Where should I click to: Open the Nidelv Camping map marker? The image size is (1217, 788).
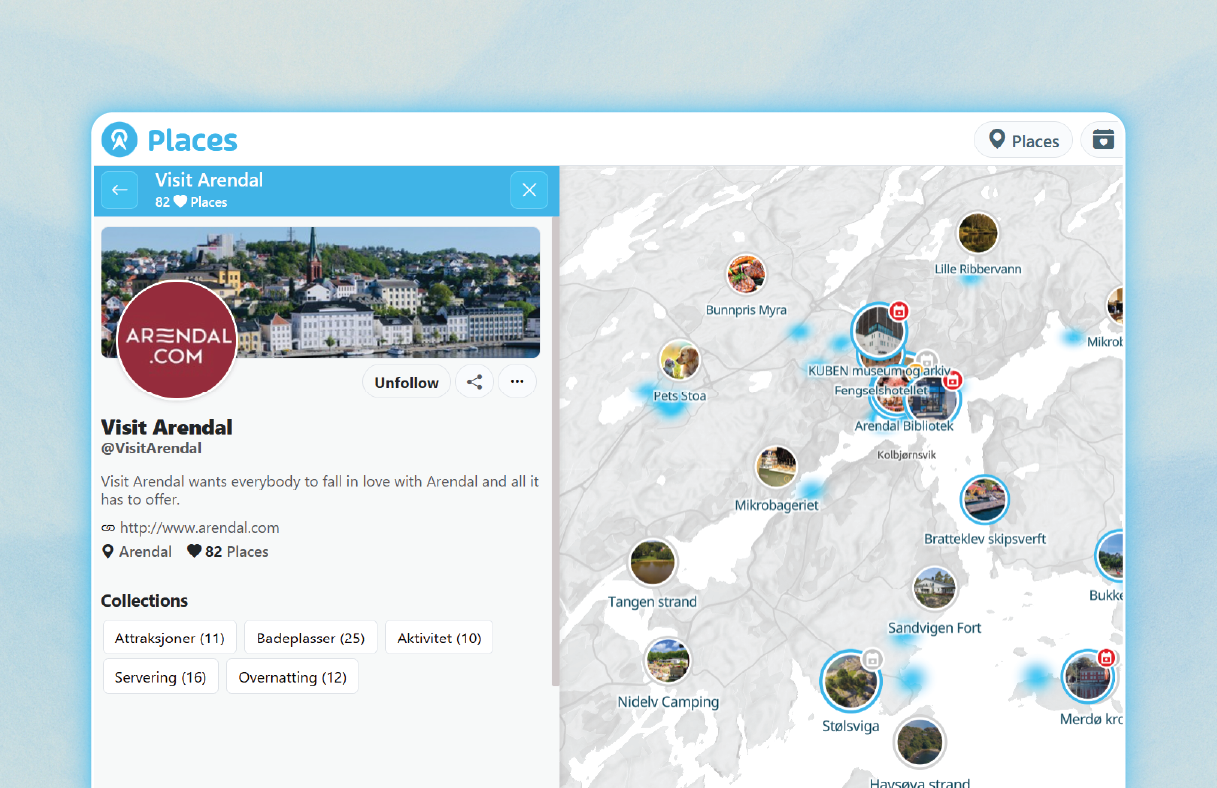point(668,661)
